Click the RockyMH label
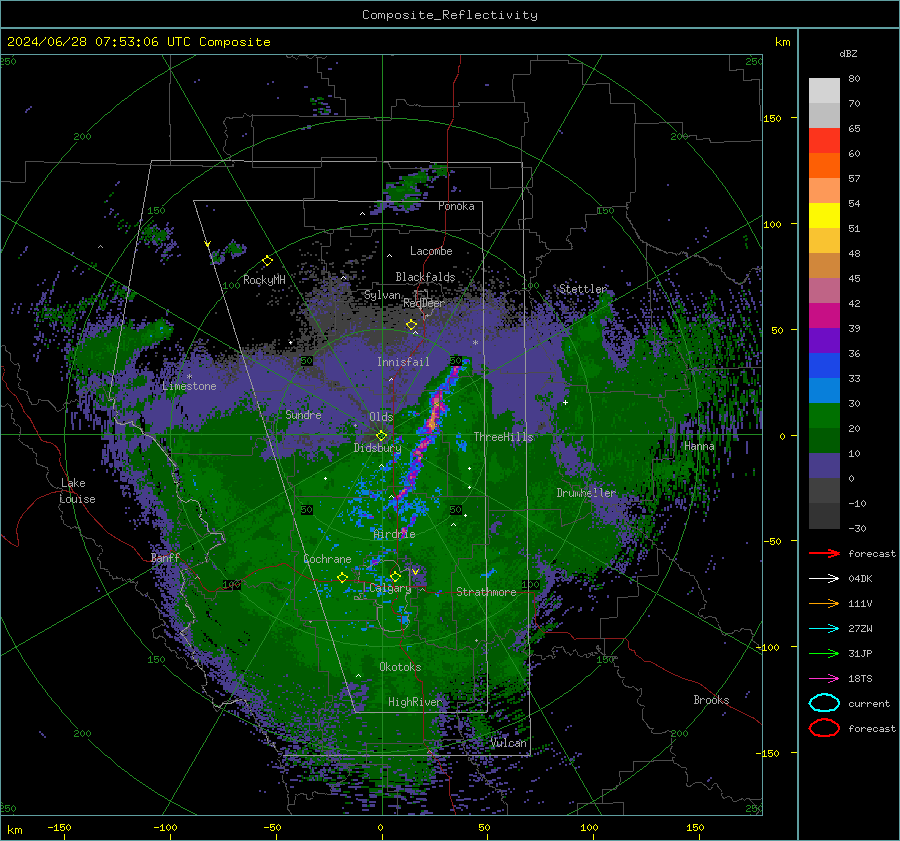The image size is (900, 841). [x=264, y=280]
